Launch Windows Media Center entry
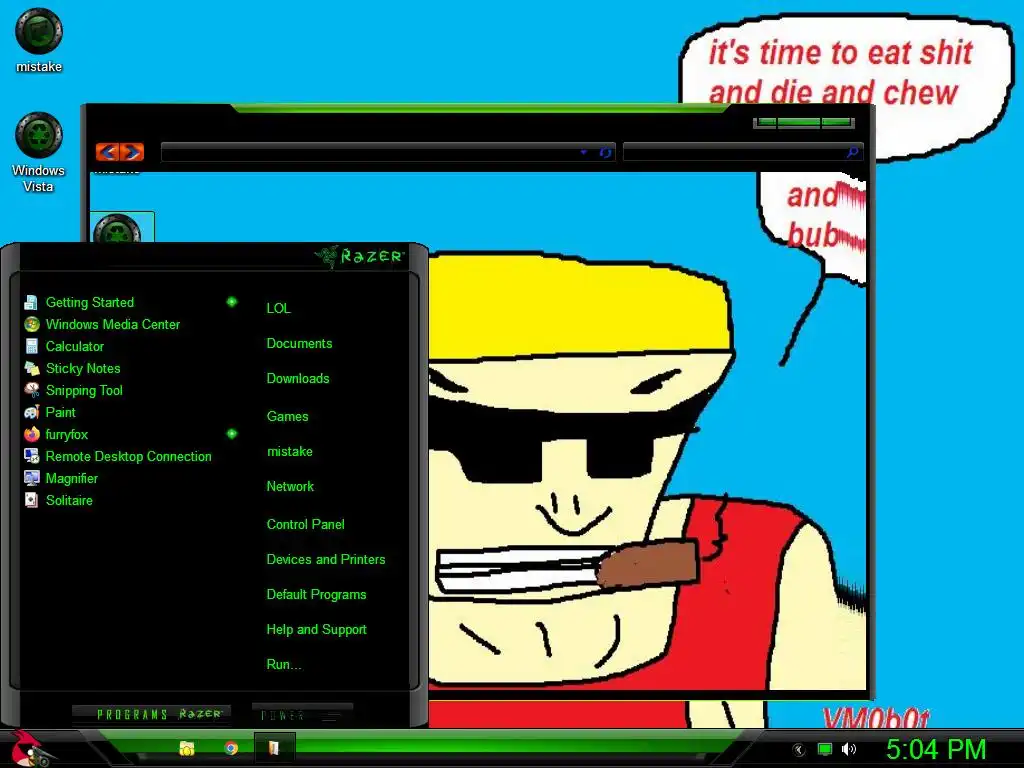Viewport: 1024px width, 768px height. (112, 325)
